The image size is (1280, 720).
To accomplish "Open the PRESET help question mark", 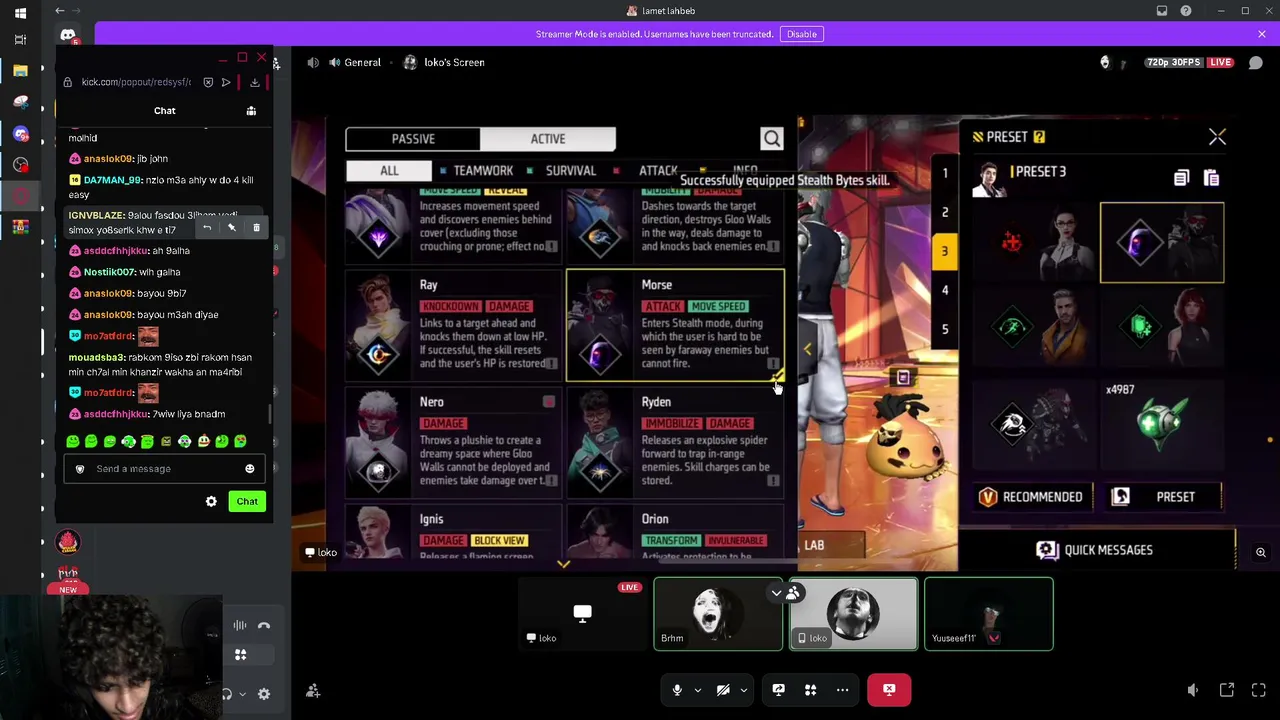I will click(1039, 137).
